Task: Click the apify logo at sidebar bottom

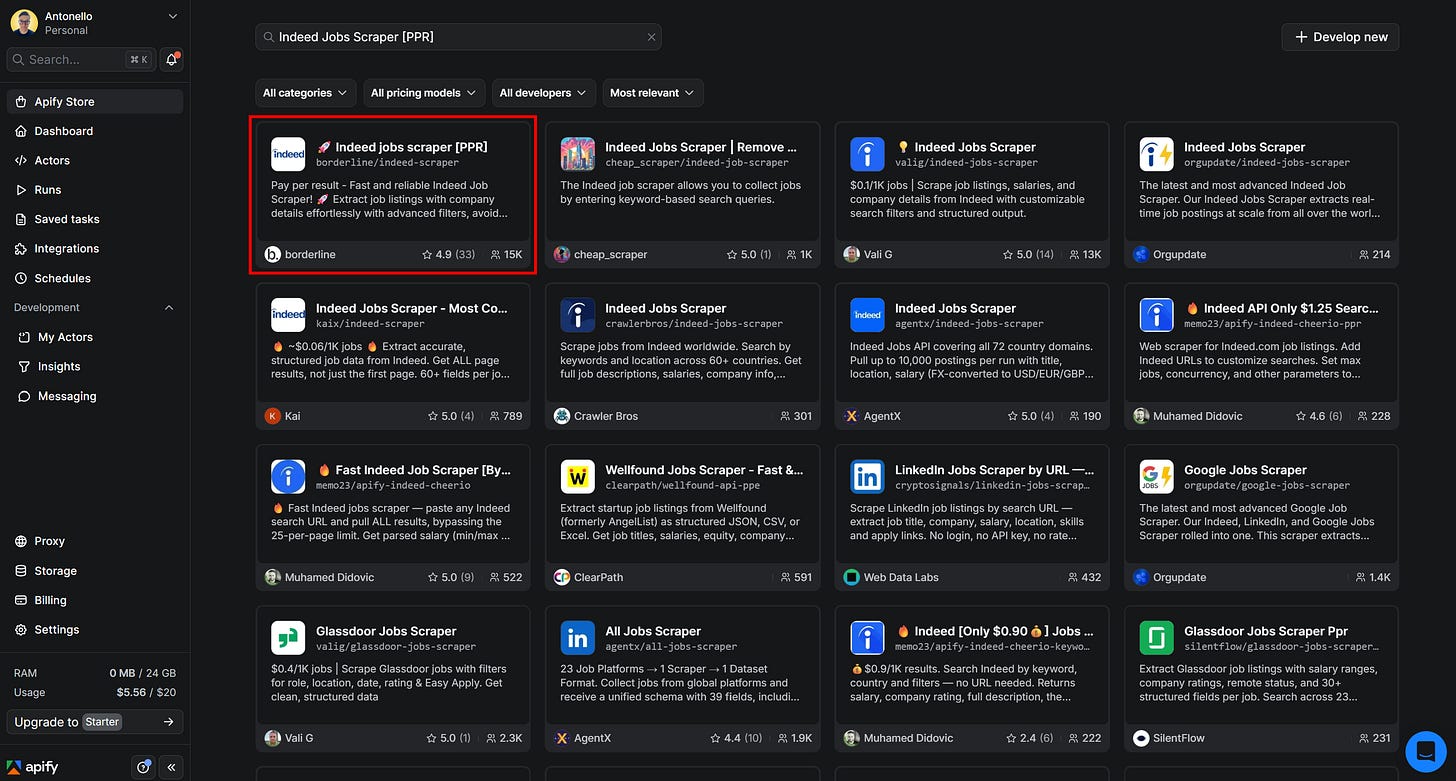Action: coord(35,767)
